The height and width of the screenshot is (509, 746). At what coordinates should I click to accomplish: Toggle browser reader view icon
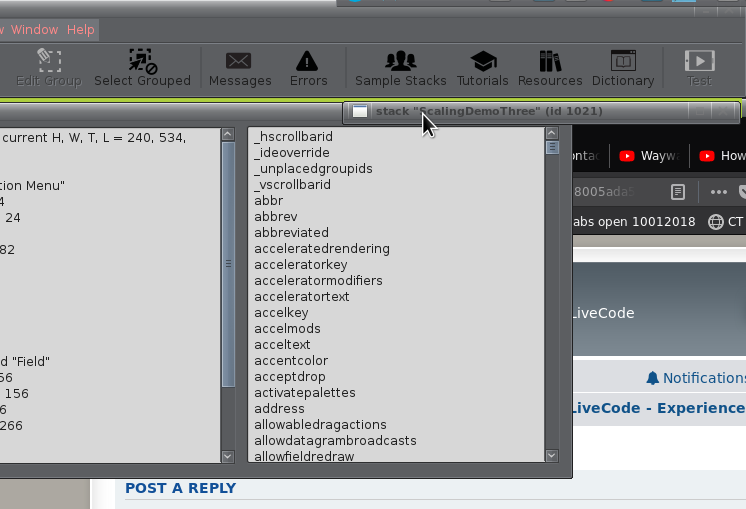pos(677,192)
